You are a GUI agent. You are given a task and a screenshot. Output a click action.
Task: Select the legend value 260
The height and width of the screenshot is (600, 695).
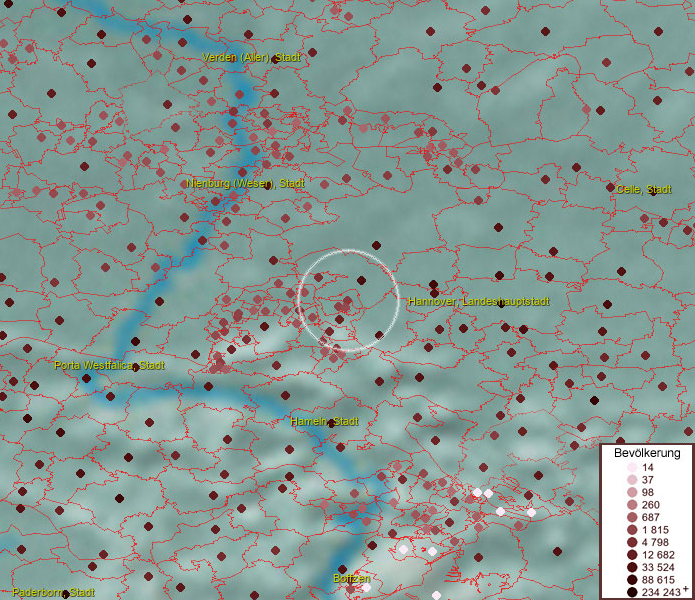(651, 505)
